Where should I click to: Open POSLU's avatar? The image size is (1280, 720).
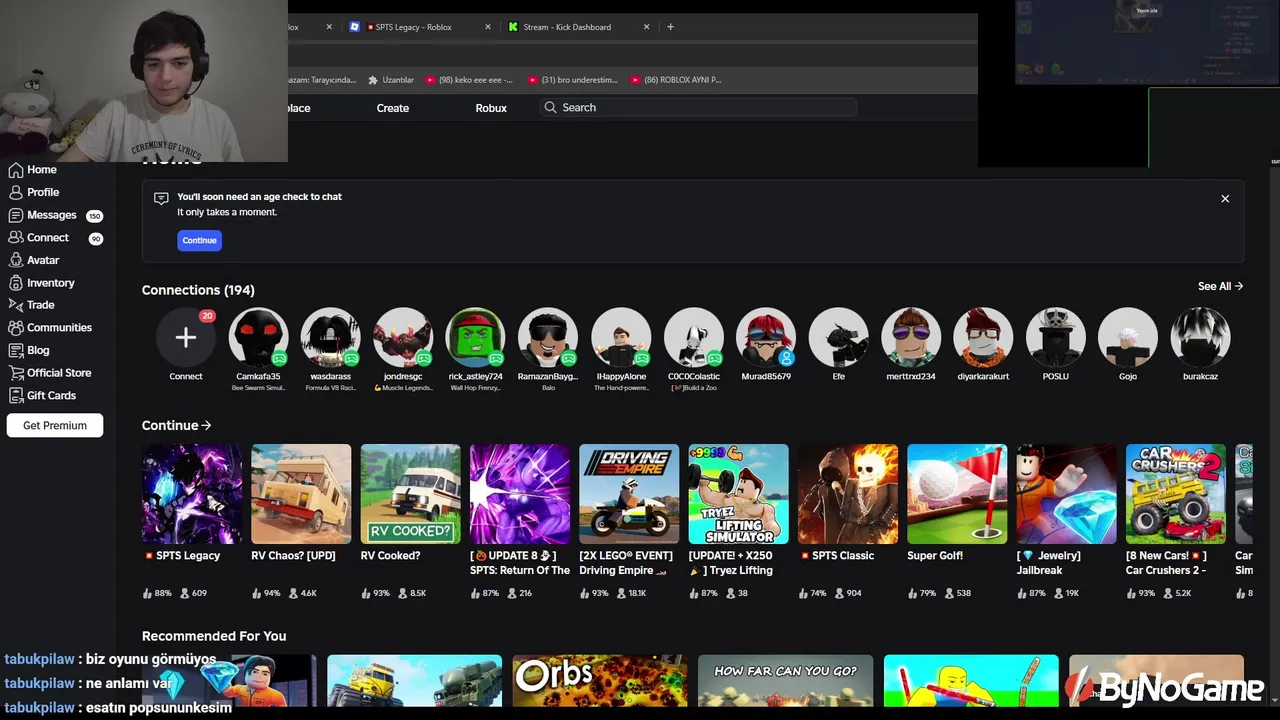pyautogui.click(x=1056, y=338)
